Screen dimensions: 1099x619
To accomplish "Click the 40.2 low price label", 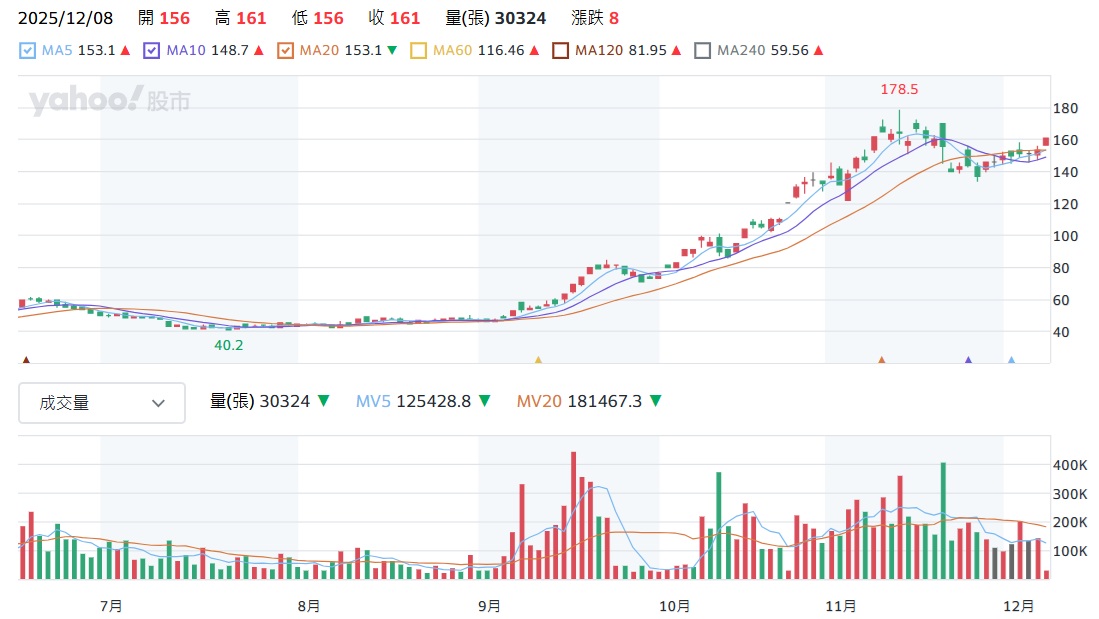I will pyautogui.click(x=229, y=345).
